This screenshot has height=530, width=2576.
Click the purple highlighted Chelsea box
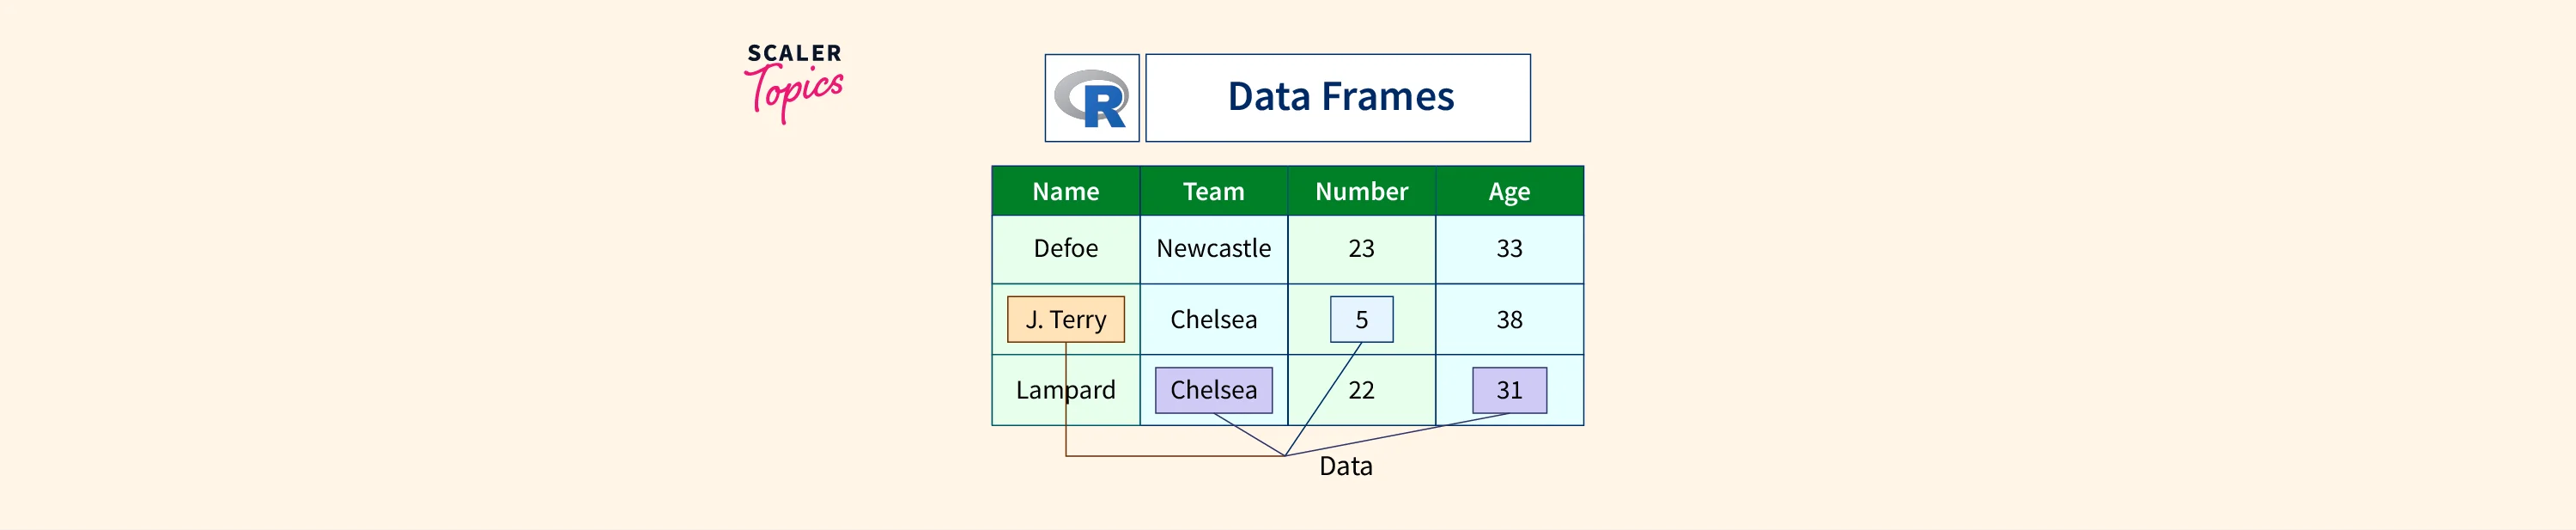(x=1213, y=390)
